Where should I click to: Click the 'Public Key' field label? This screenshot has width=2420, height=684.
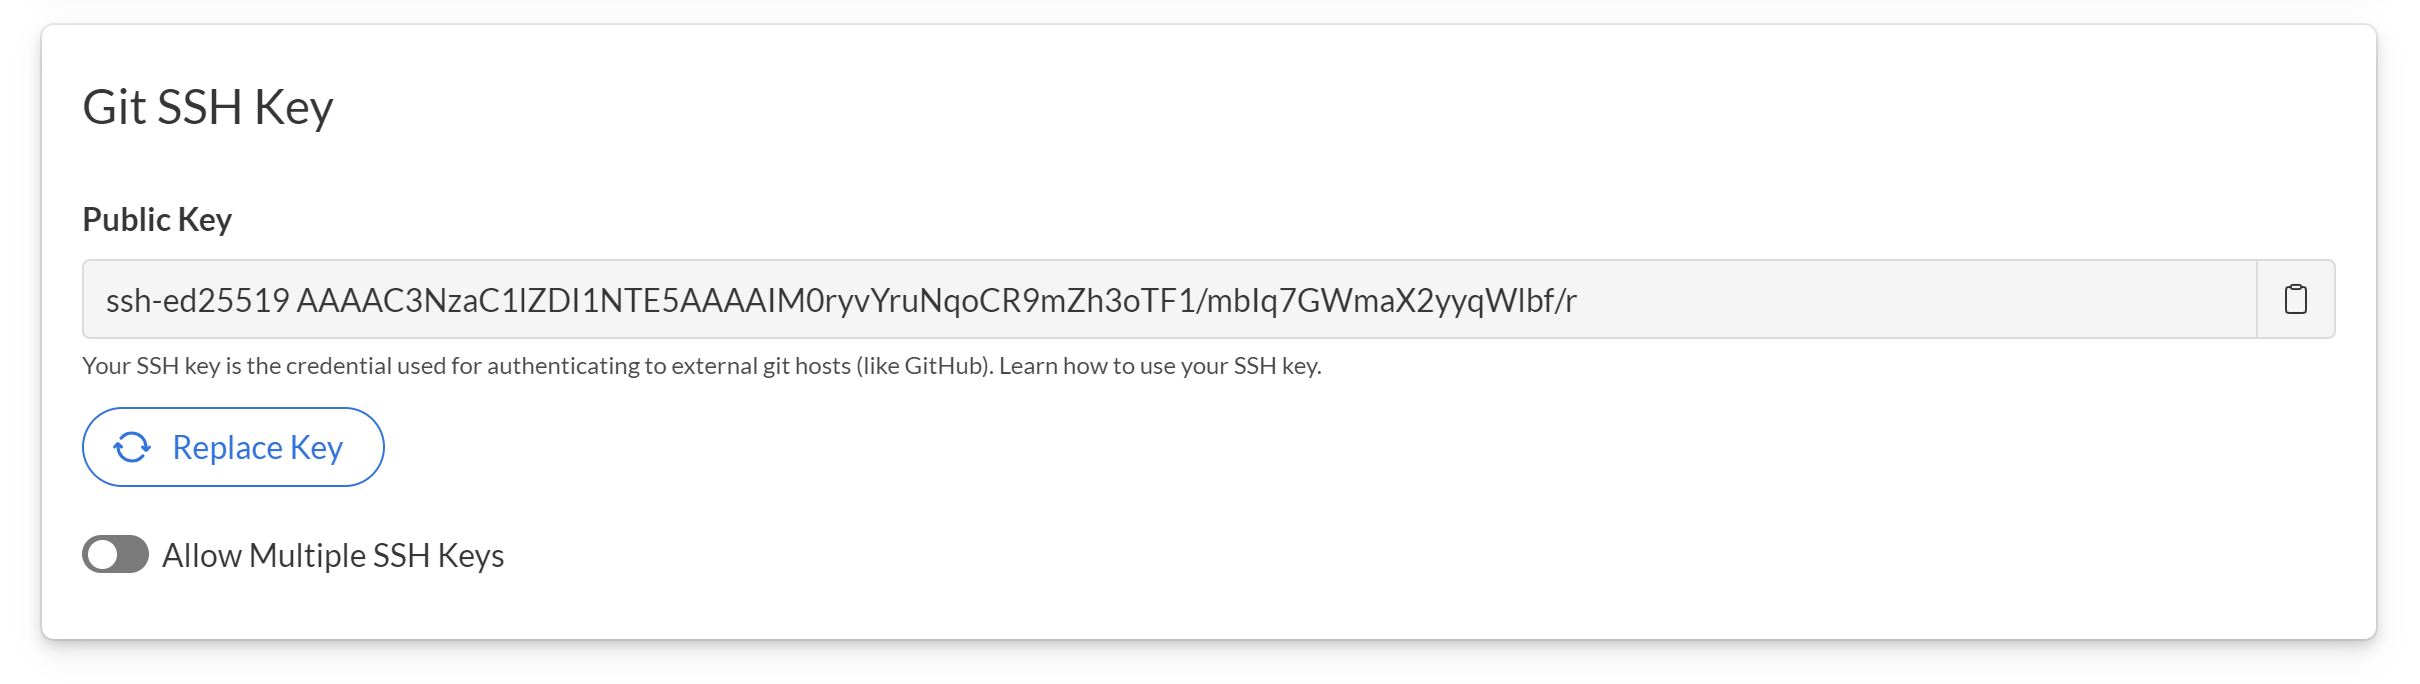(157, 219)
